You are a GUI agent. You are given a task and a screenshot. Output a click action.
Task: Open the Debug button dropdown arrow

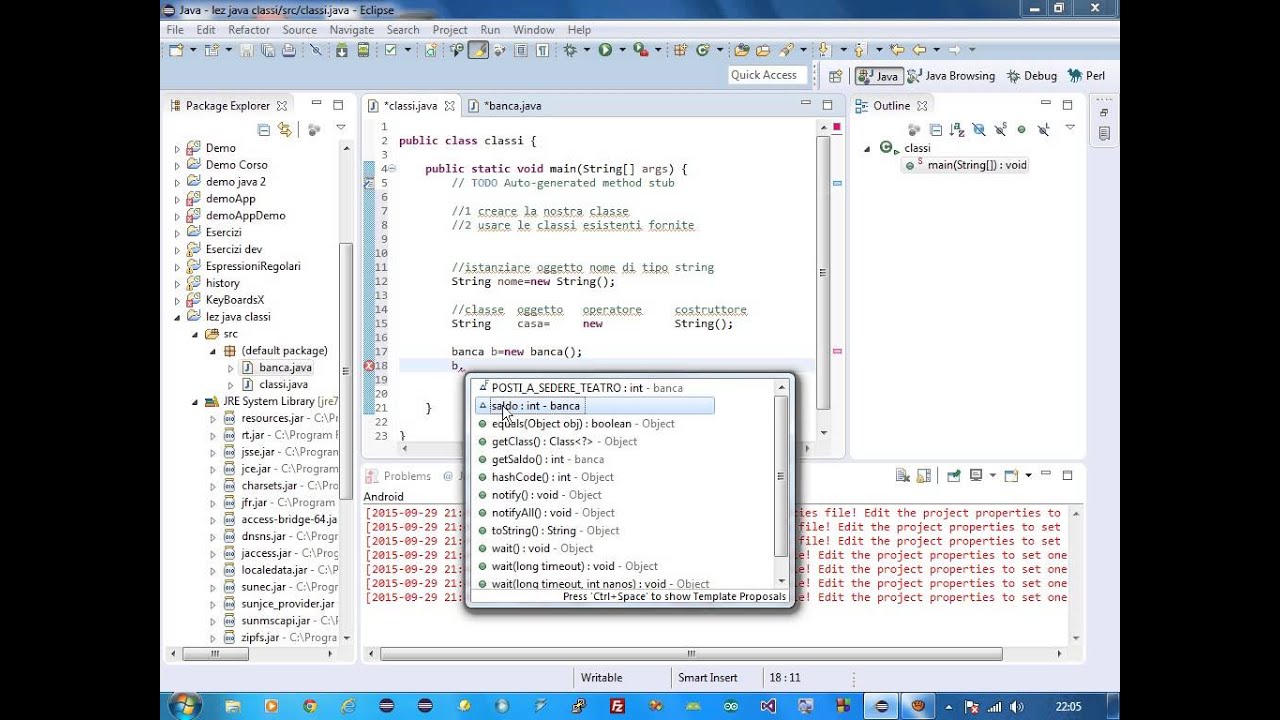tap(587, 50)
